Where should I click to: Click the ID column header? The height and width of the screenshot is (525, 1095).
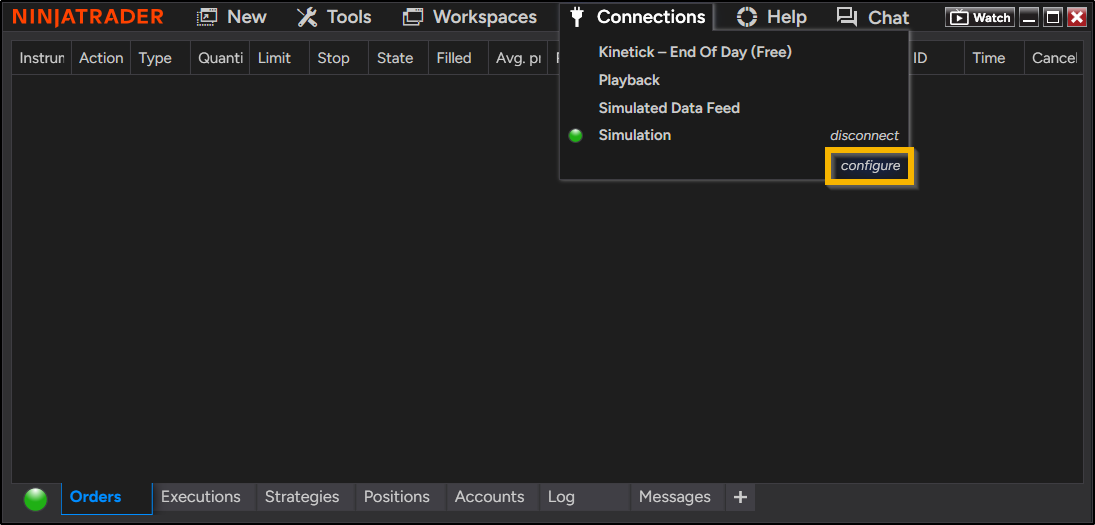936,58
